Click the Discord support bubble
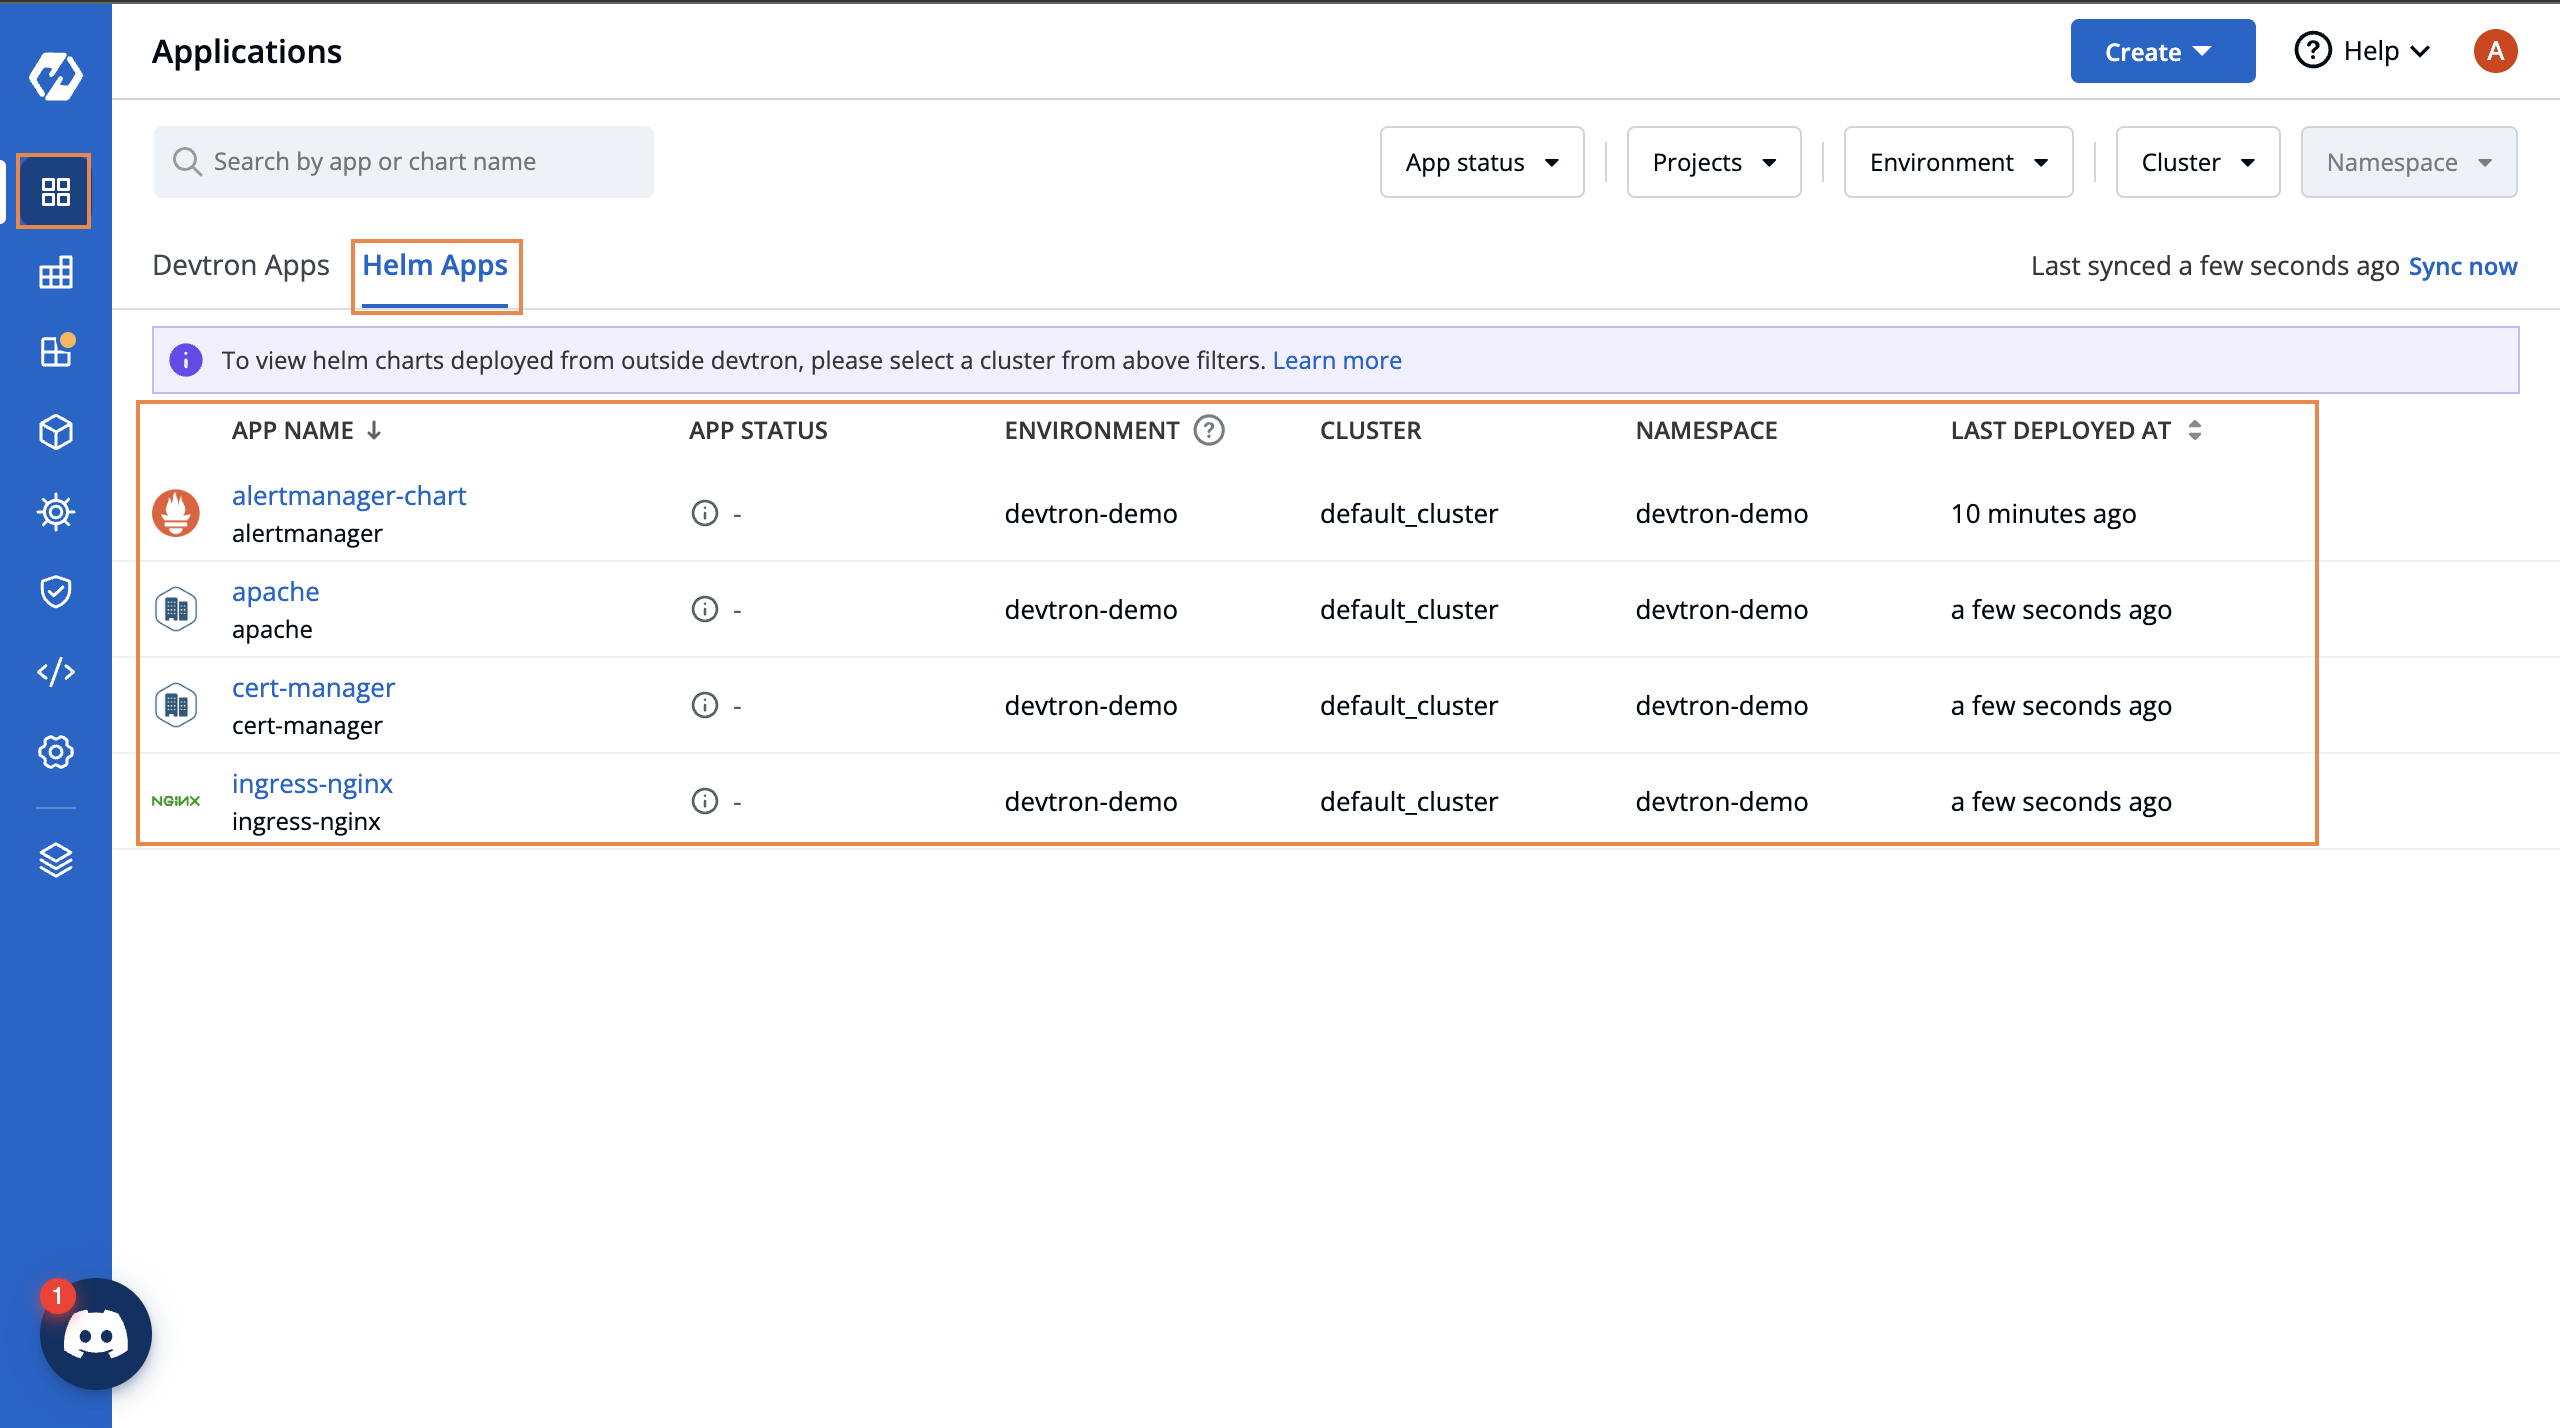 coord(95,1333)
